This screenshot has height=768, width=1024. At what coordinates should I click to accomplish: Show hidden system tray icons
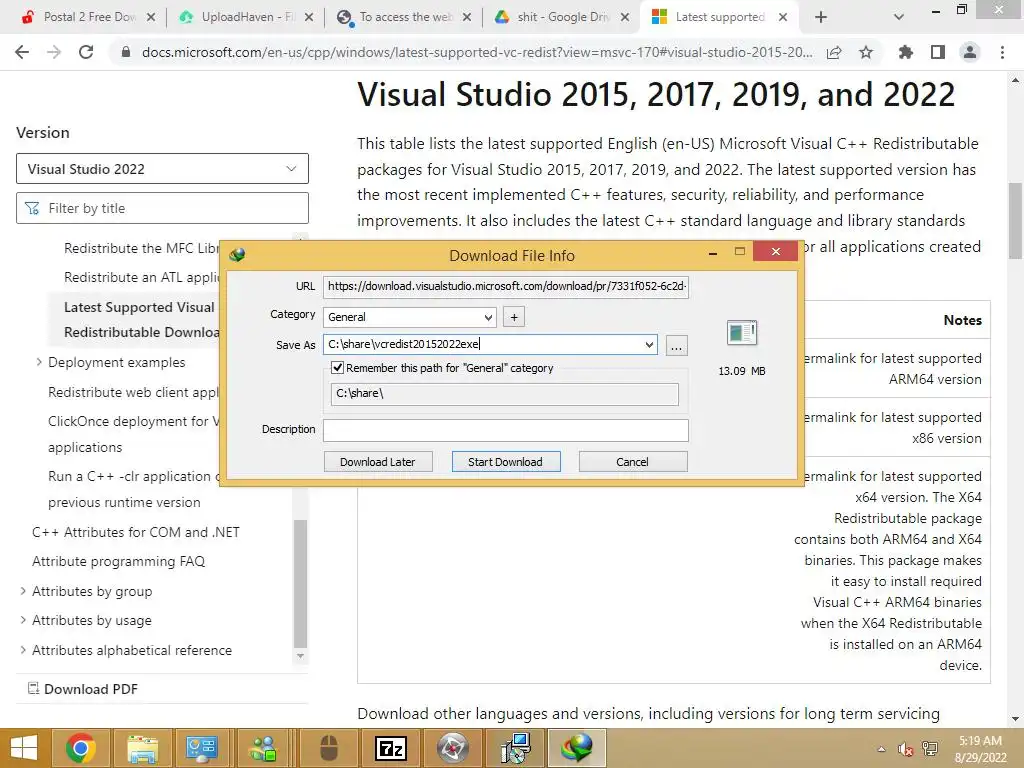881,749
